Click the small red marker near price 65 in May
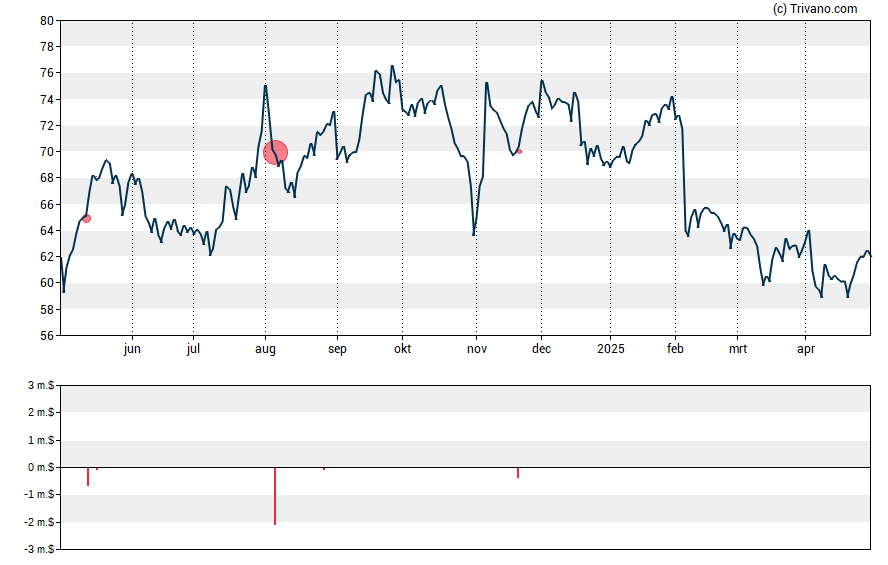888x565 pixels. [x=87, y=219]
